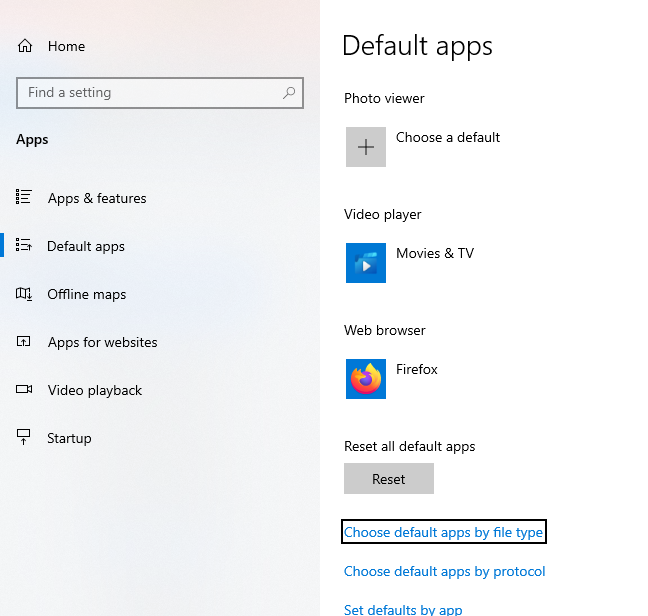The width and height of the screenshot is (648, 616).
Task: Click the Startup icon in sidebar
Action: pyautogui.click(x=24, y=437)
